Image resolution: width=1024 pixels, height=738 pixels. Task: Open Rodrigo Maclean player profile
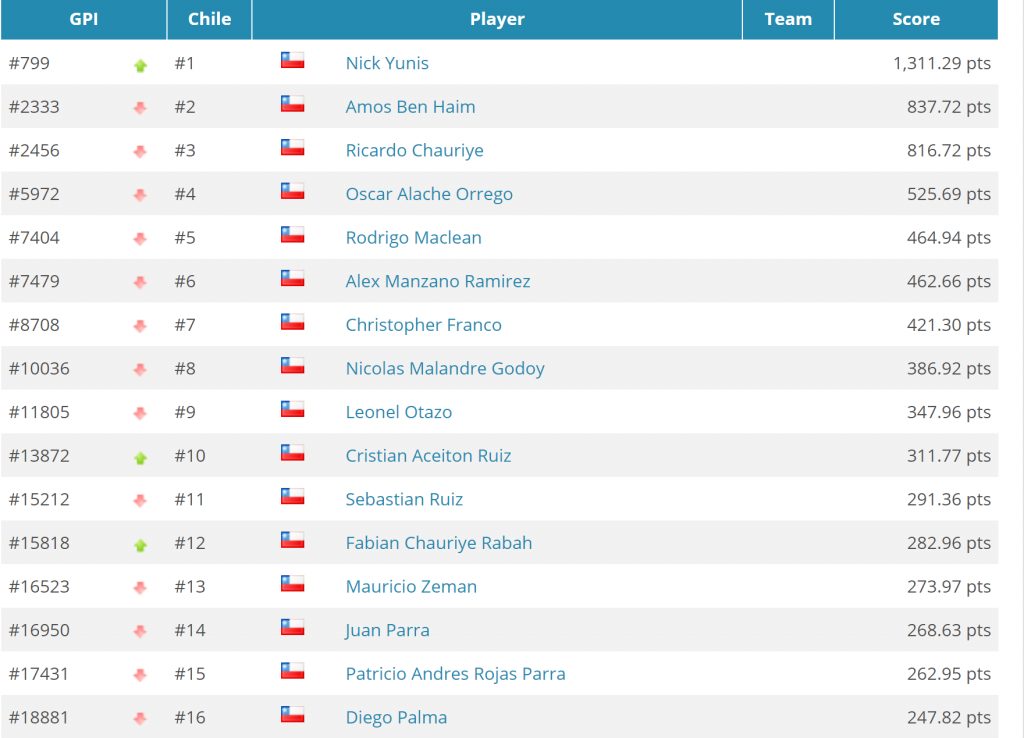413,238
